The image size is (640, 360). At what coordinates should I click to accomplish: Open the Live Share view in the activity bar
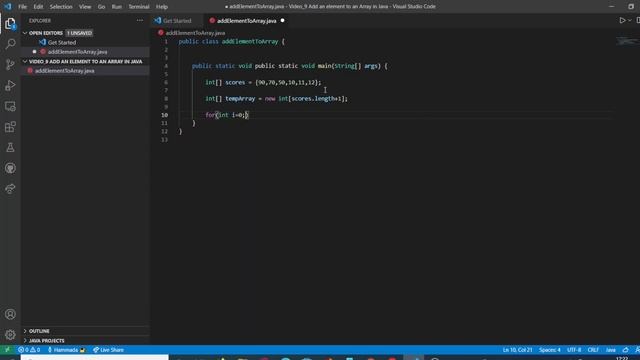[10, 189]
